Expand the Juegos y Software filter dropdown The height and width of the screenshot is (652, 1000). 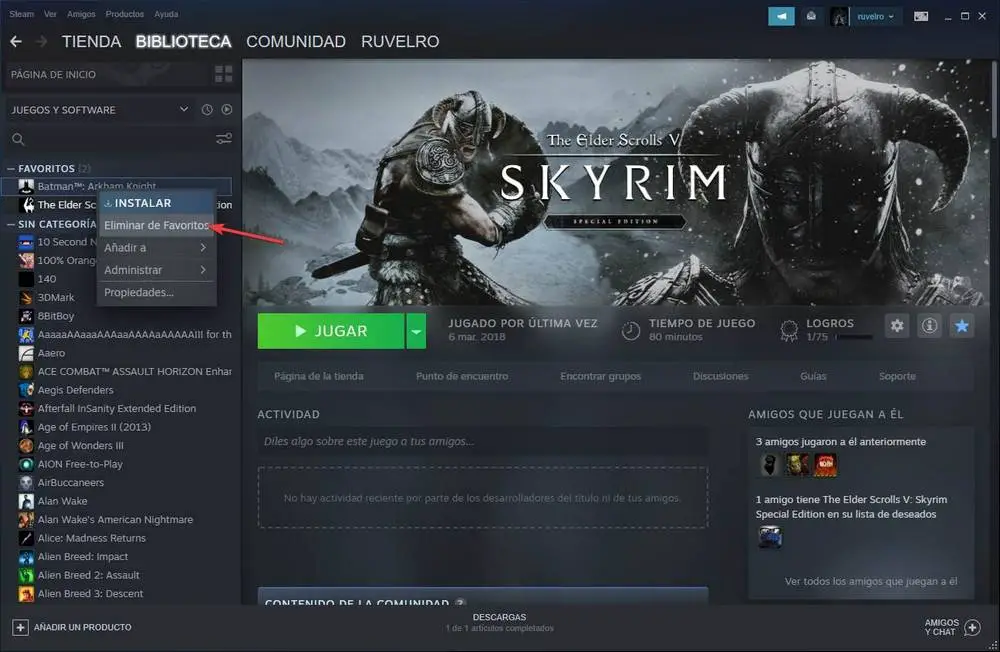point(184,109)
